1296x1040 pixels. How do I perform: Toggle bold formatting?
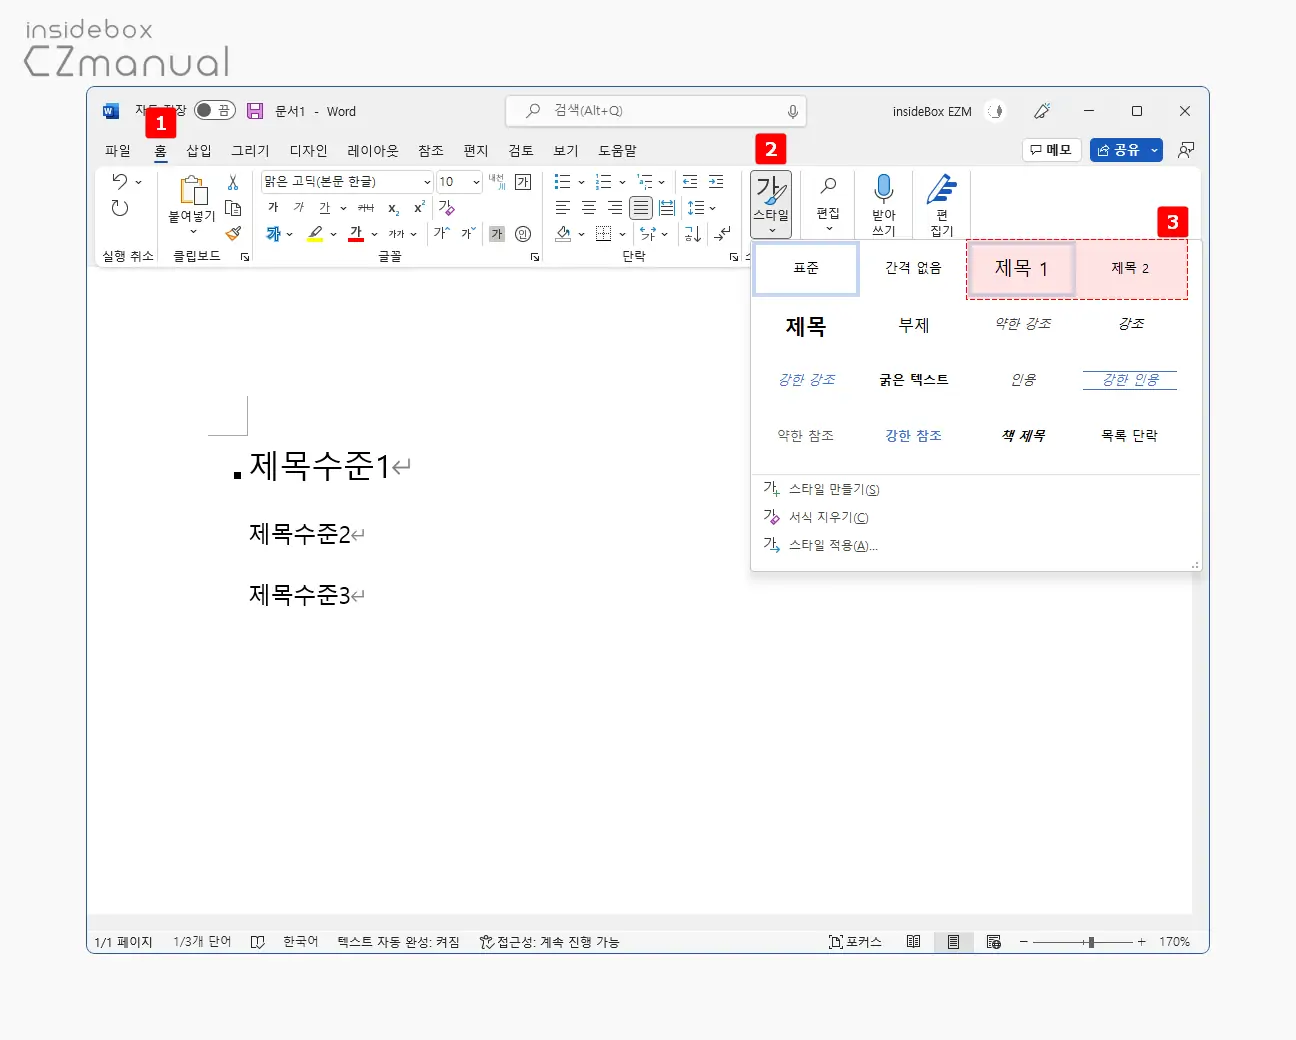pyautogui.click(x=273, y=208)
